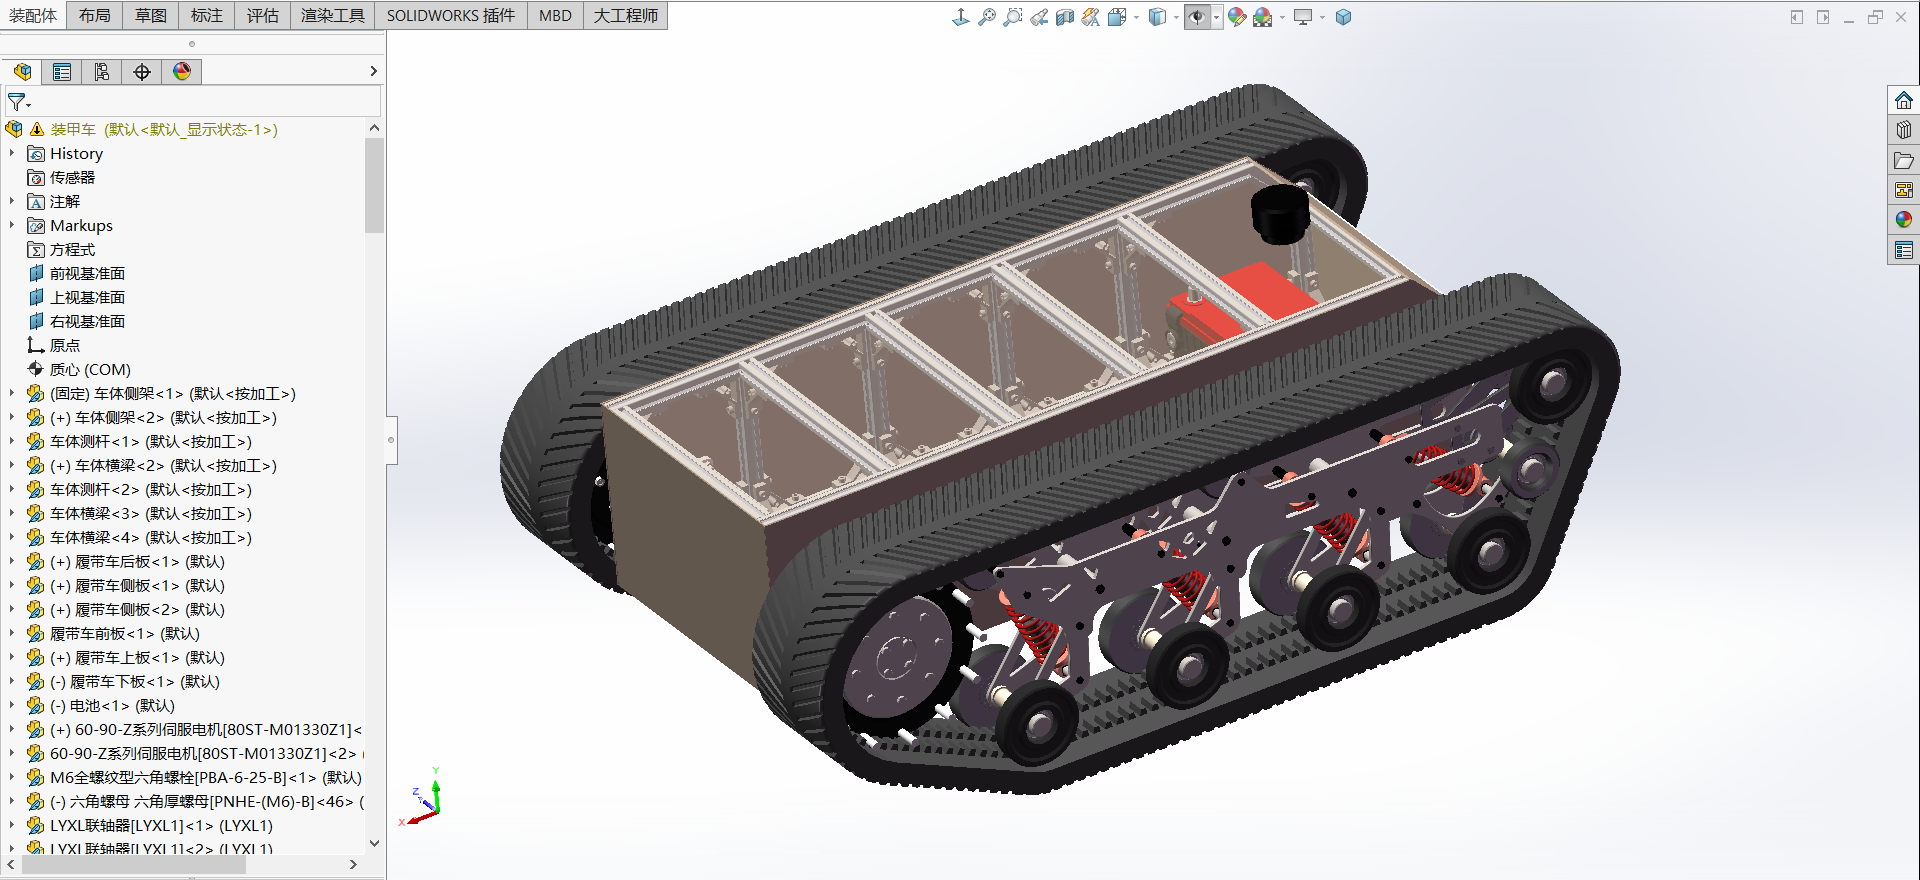Expand (固定) 车体侧架<1> component

[12, 393]
